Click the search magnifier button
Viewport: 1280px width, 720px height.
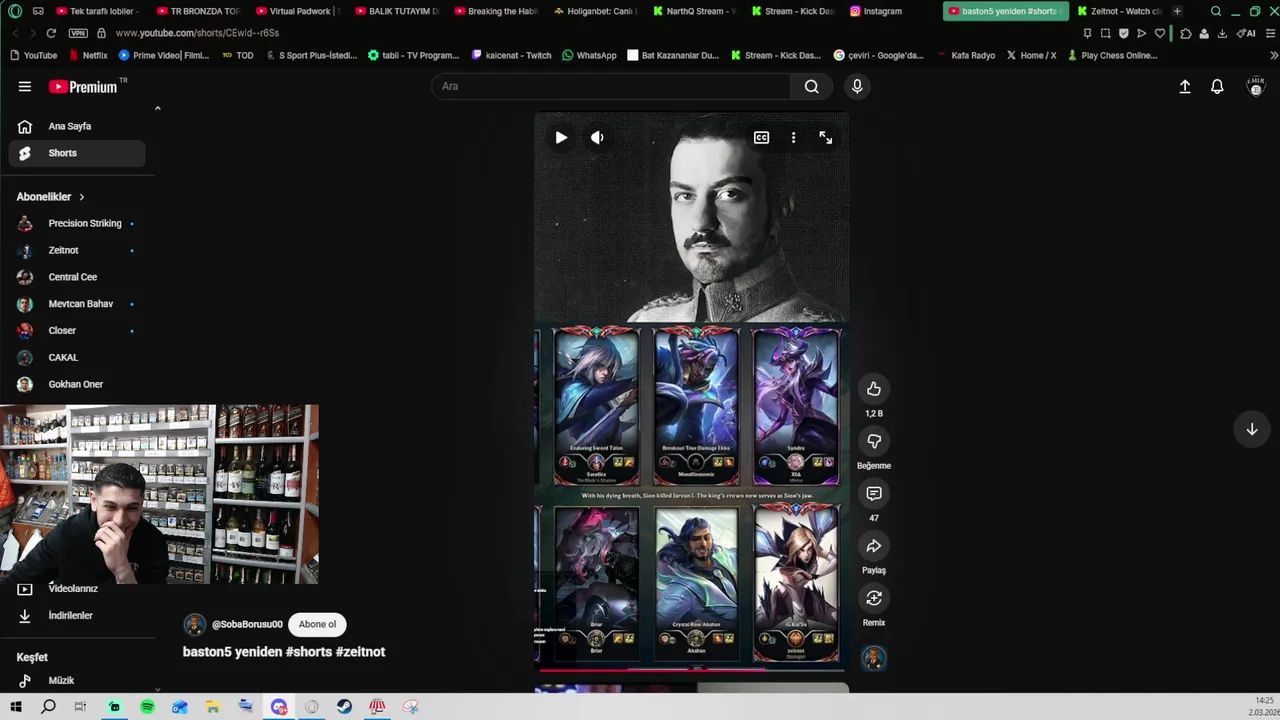[811, 87]
